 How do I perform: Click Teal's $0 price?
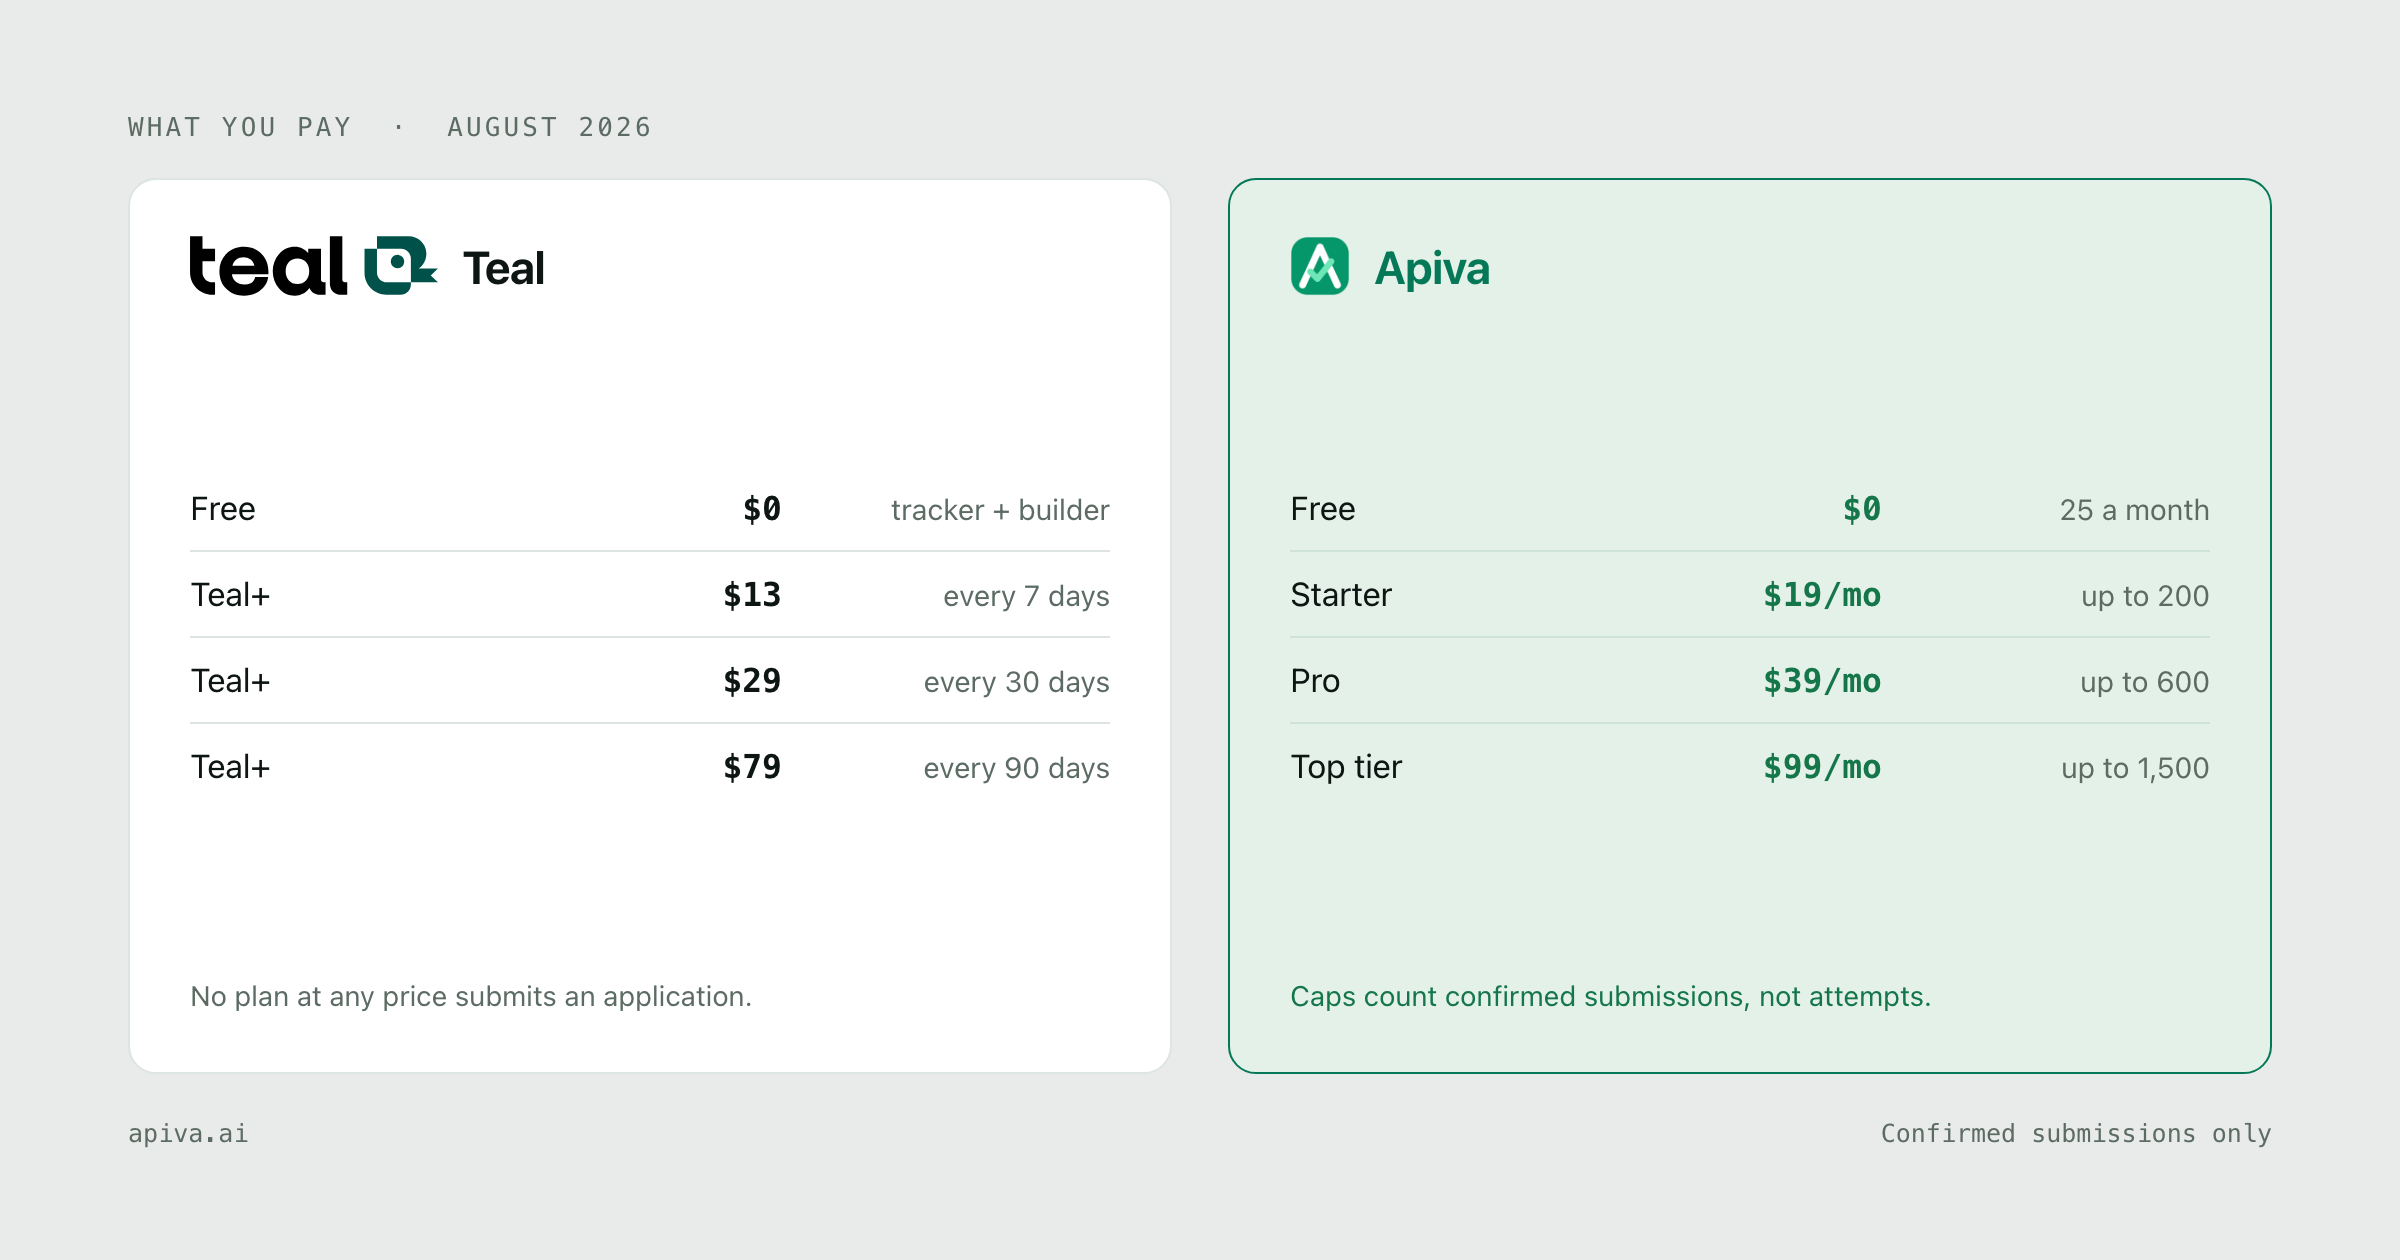coord(762,509)
